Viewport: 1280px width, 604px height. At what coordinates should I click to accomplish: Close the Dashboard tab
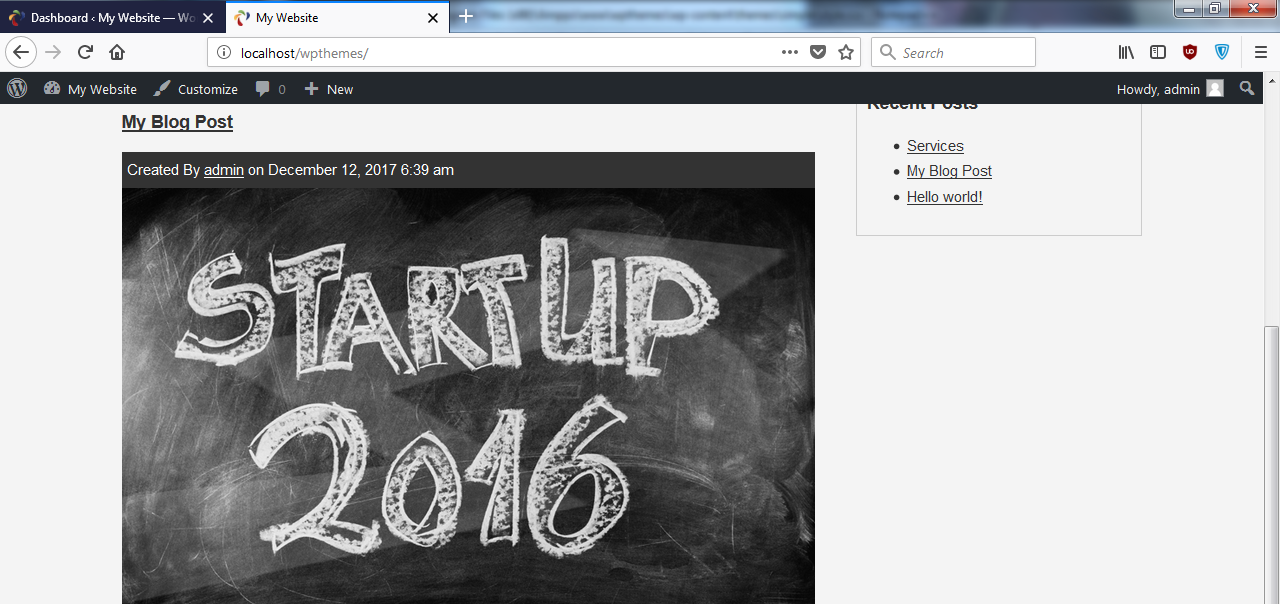[x=208, y=18]
